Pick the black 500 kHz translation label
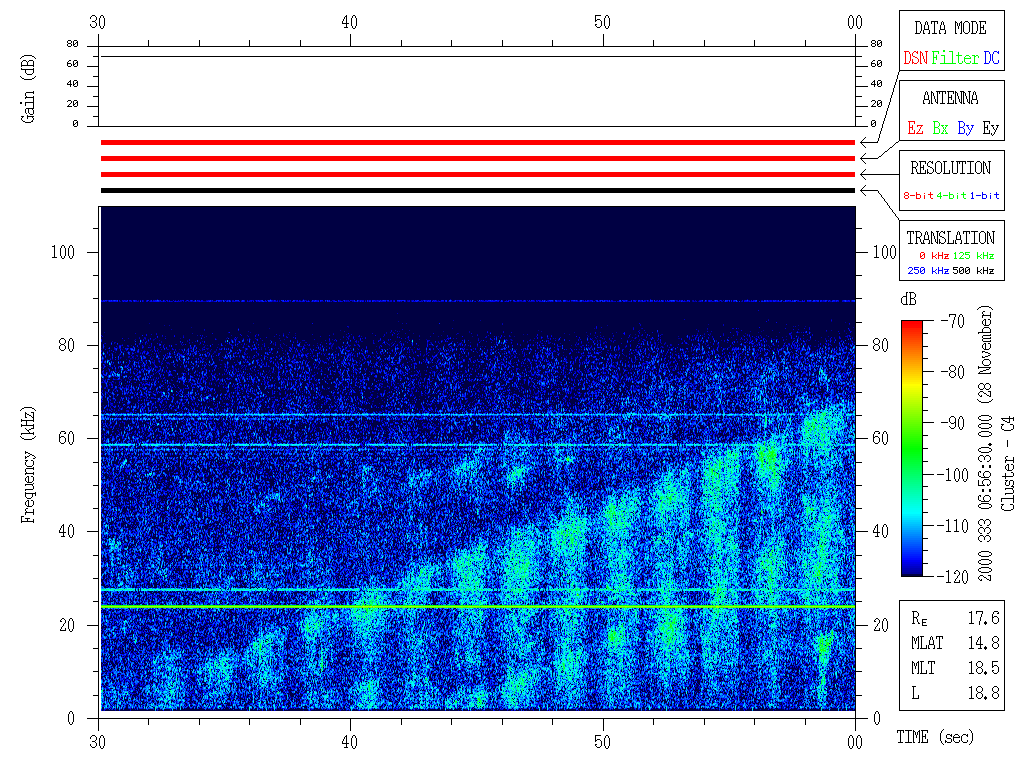This screenshot has width=1024, height=768. click(x=973, y=271)
